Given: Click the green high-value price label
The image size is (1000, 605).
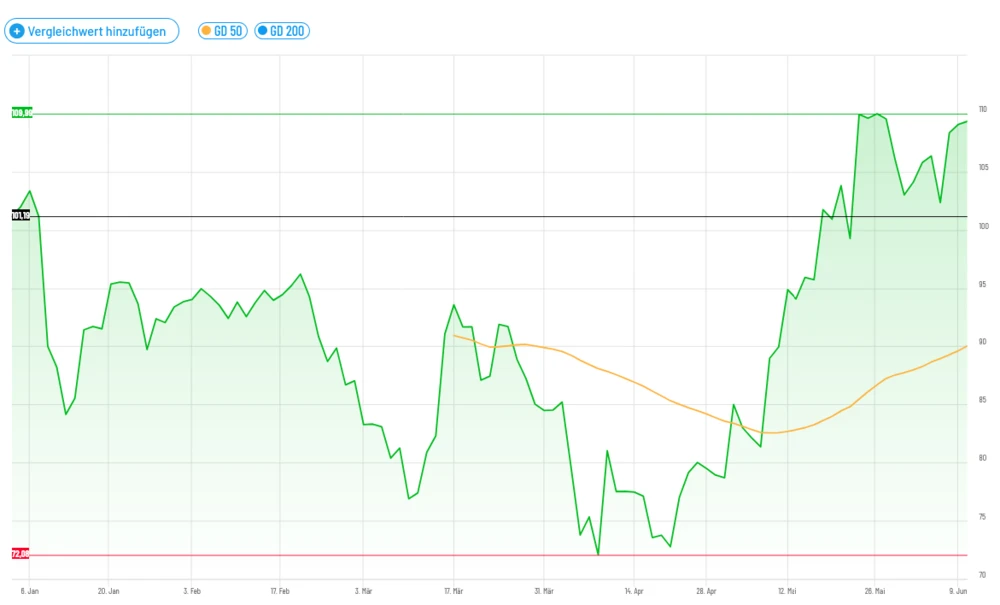Looking at the screenshot, I should click(x=21, y=113).
